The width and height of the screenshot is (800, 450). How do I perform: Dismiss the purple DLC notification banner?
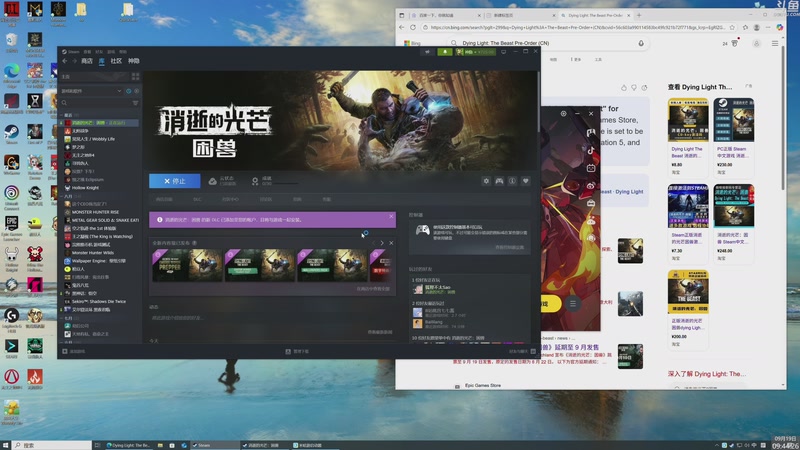click(391, 217)
